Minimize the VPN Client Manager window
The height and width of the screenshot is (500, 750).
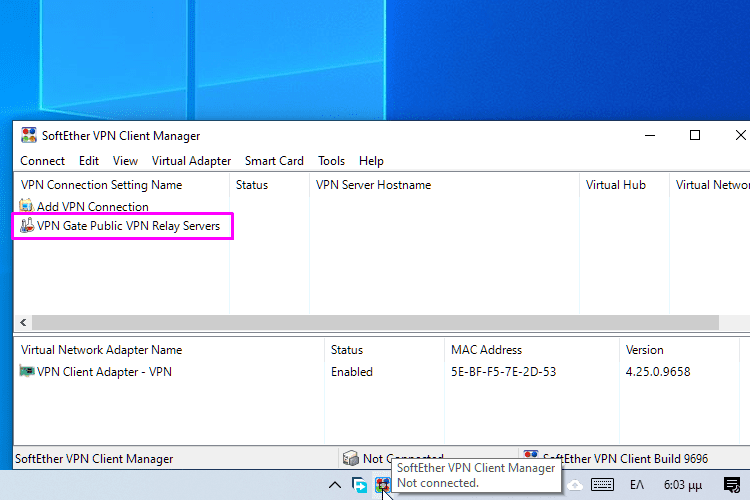[650, 135]
